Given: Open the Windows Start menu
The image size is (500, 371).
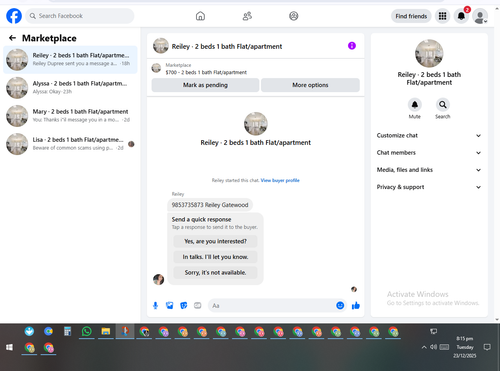Looking at the screenshot, I should (9, 347).
